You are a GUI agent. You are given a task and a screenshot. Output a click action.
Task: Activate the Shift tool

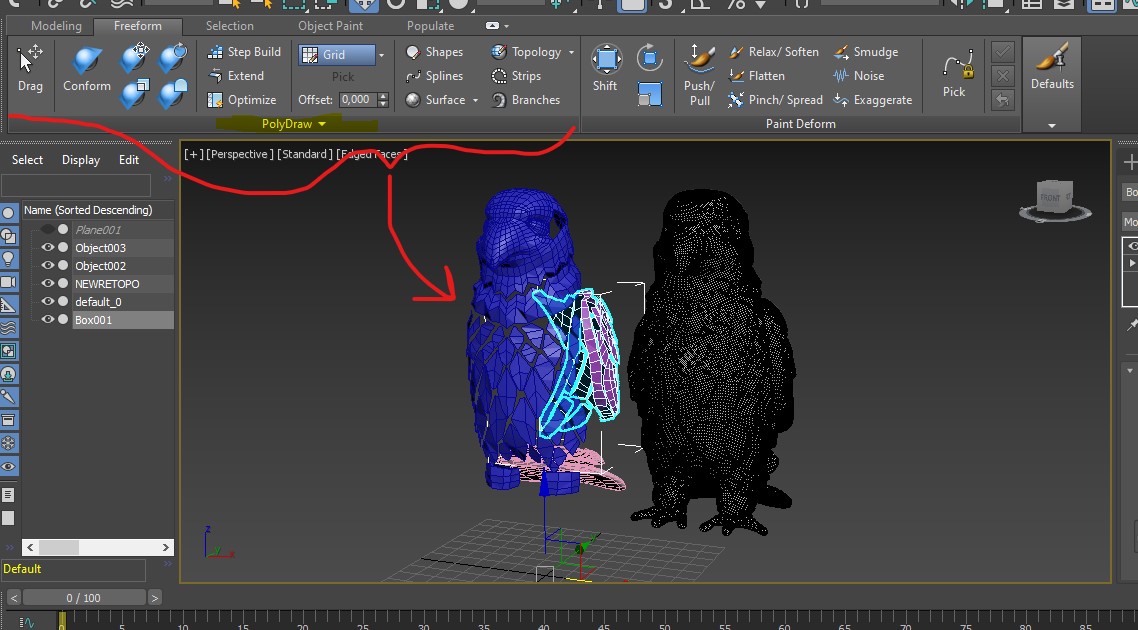click(x=605, y=67)
